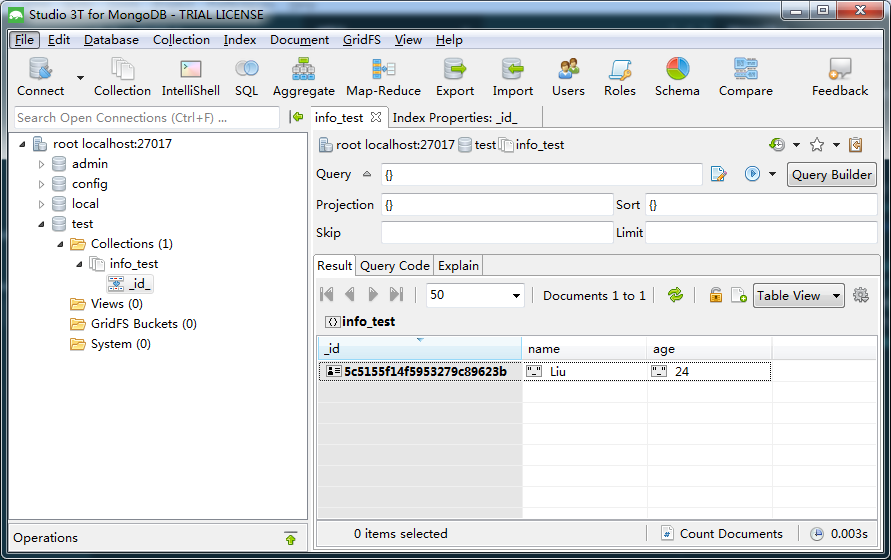
Task: Collapse the Query bar with triangle toggle
Action: pyautogui.click(x=367, y=174)
